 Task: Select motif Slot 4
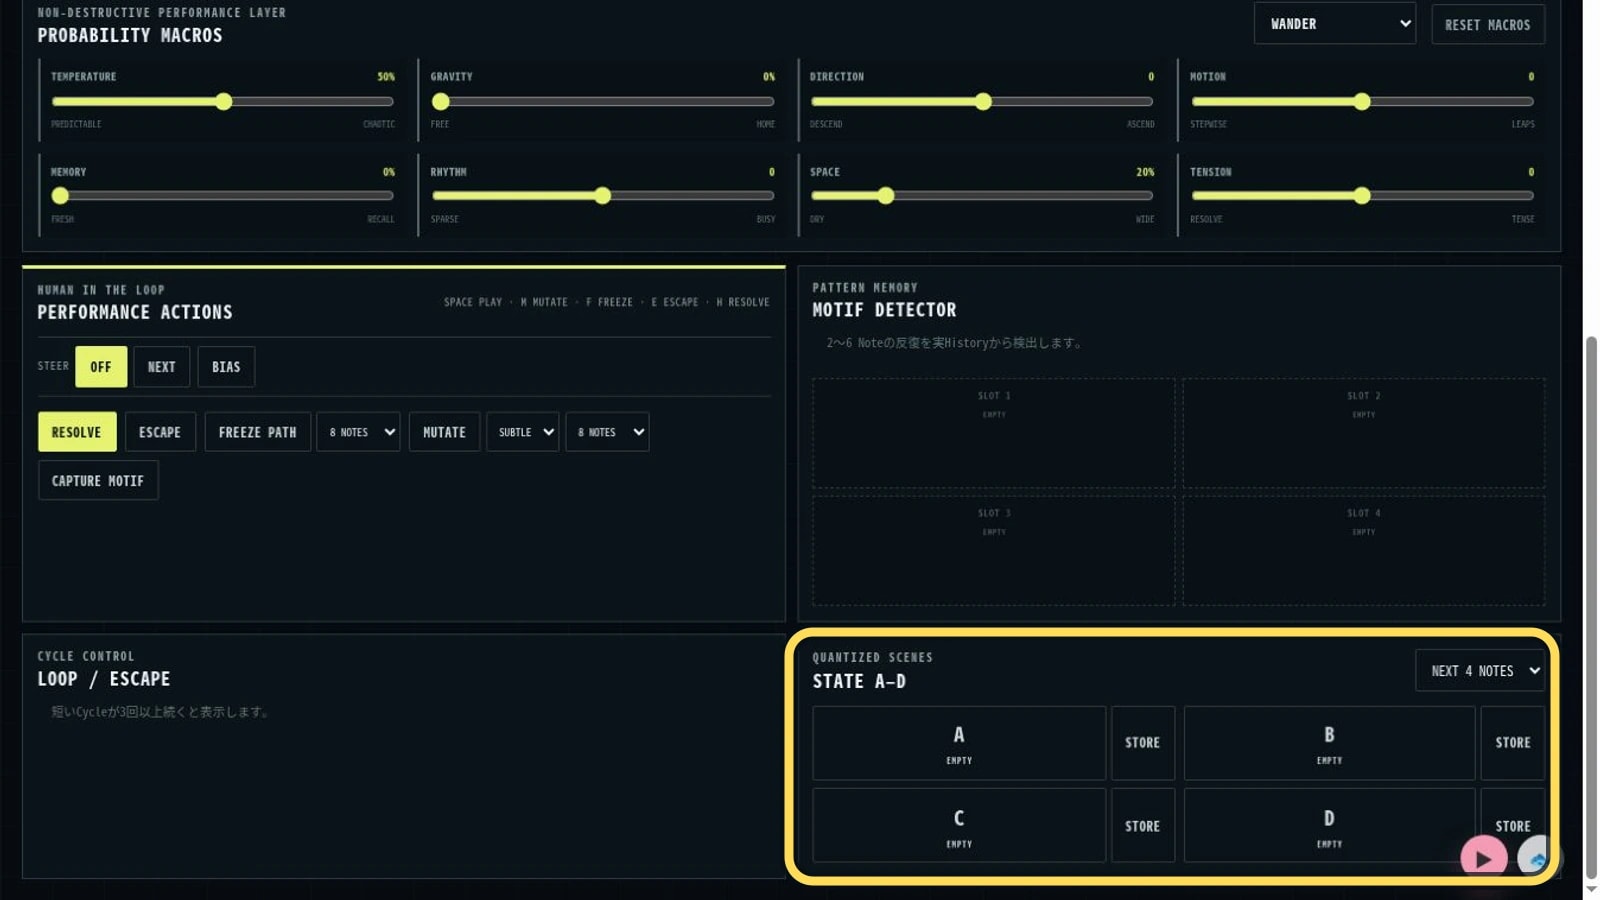pyautogui.click(x=1363, y=550)
